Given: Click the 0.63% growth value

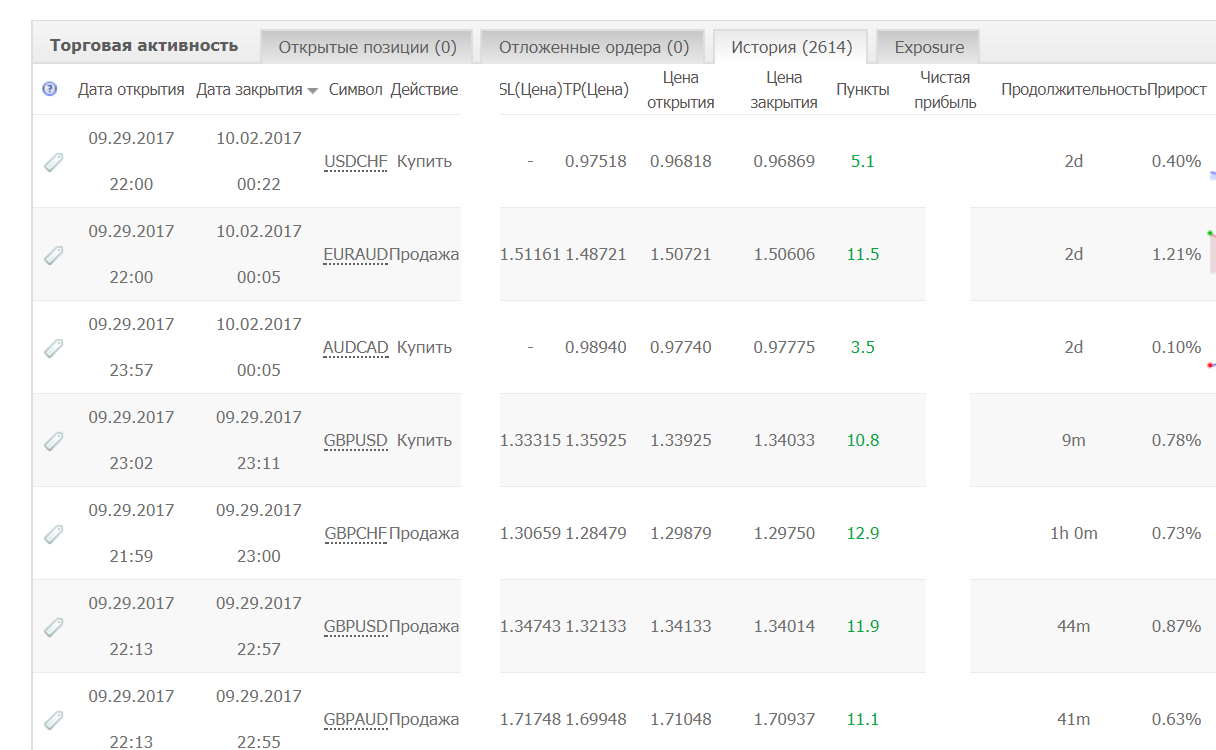Looking at the screenshot, I should tap(1177, 719).
